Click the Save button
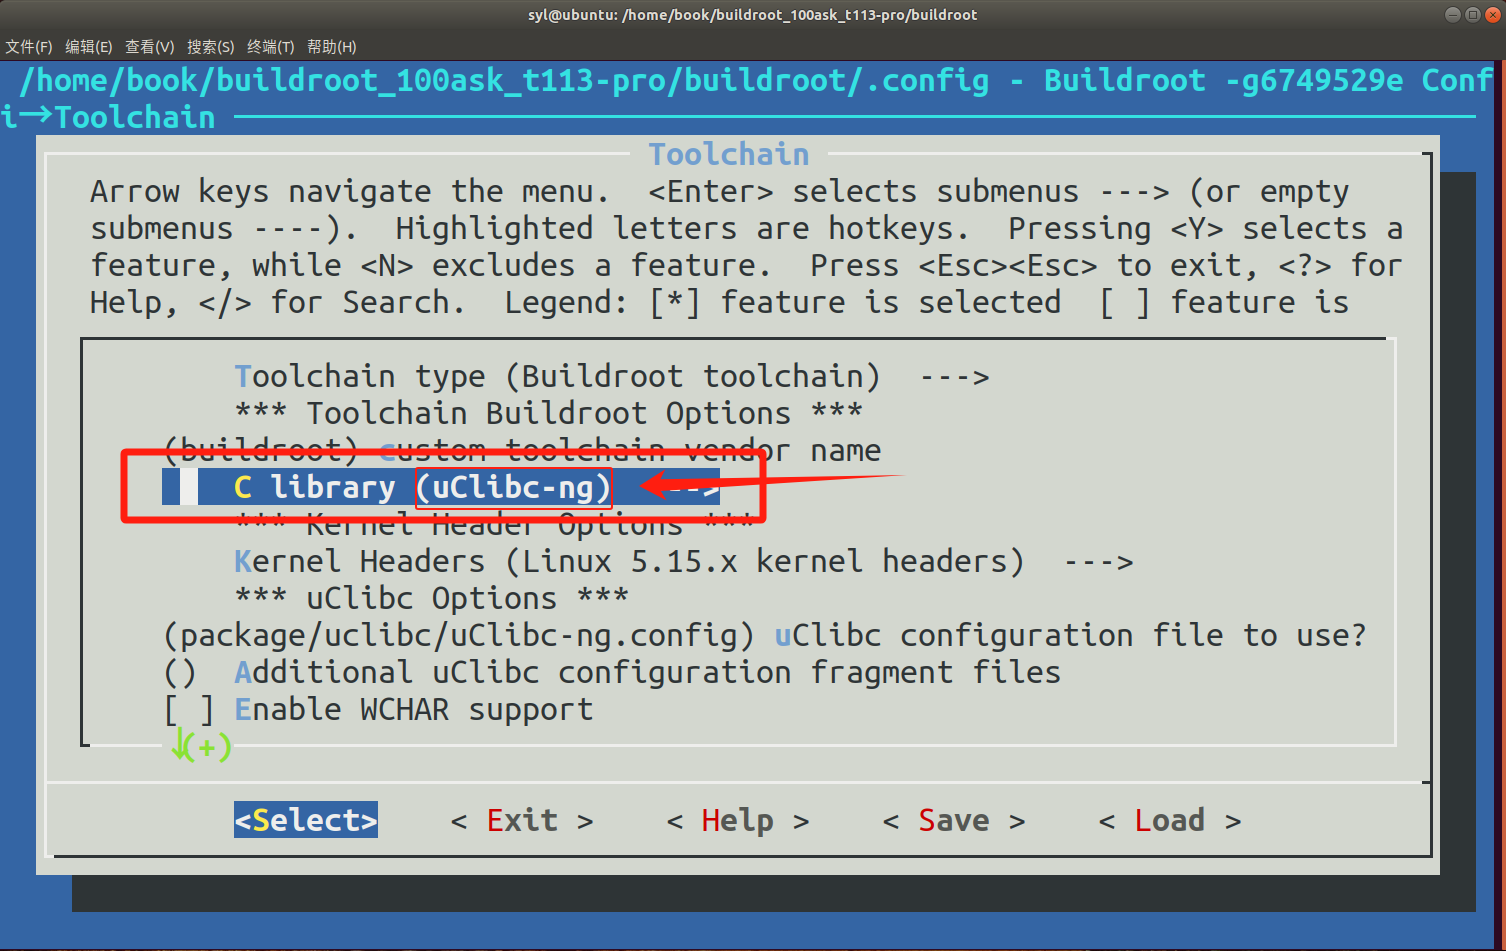This screenshot has height=951, width=1506. (953, 821)
